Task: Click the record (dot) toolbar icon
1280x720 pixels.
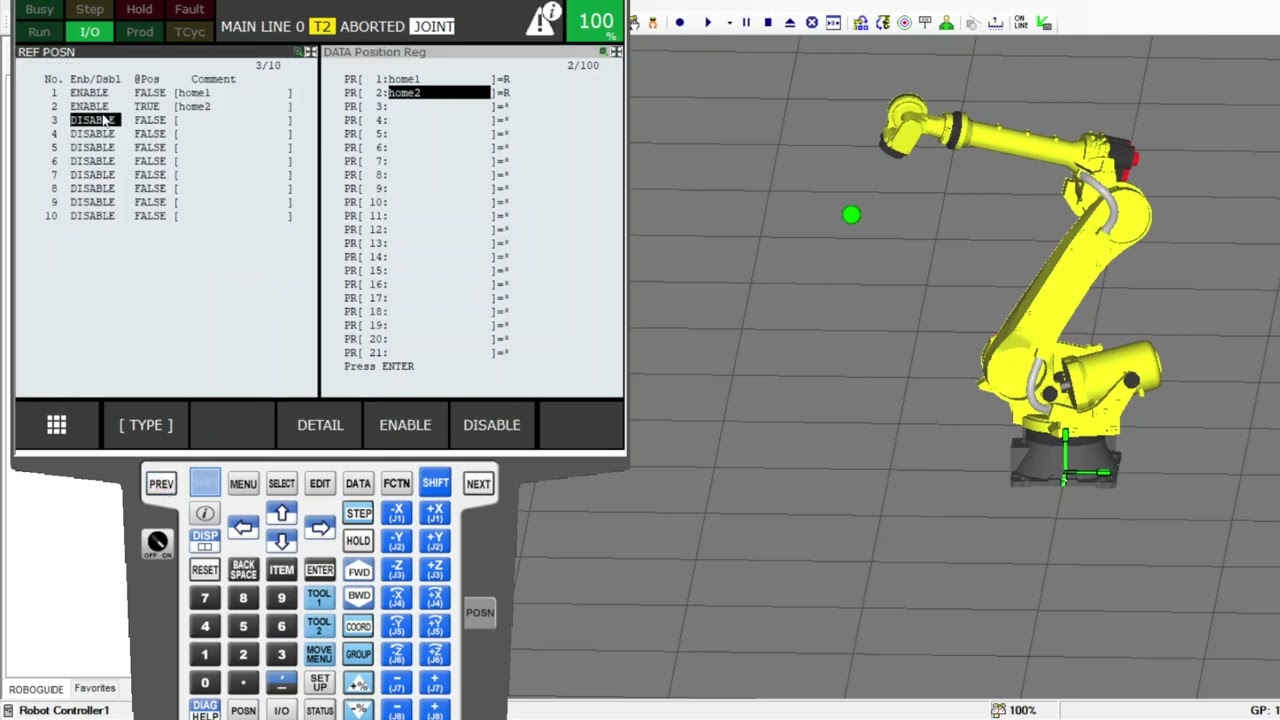Action: tap(680, 22)
